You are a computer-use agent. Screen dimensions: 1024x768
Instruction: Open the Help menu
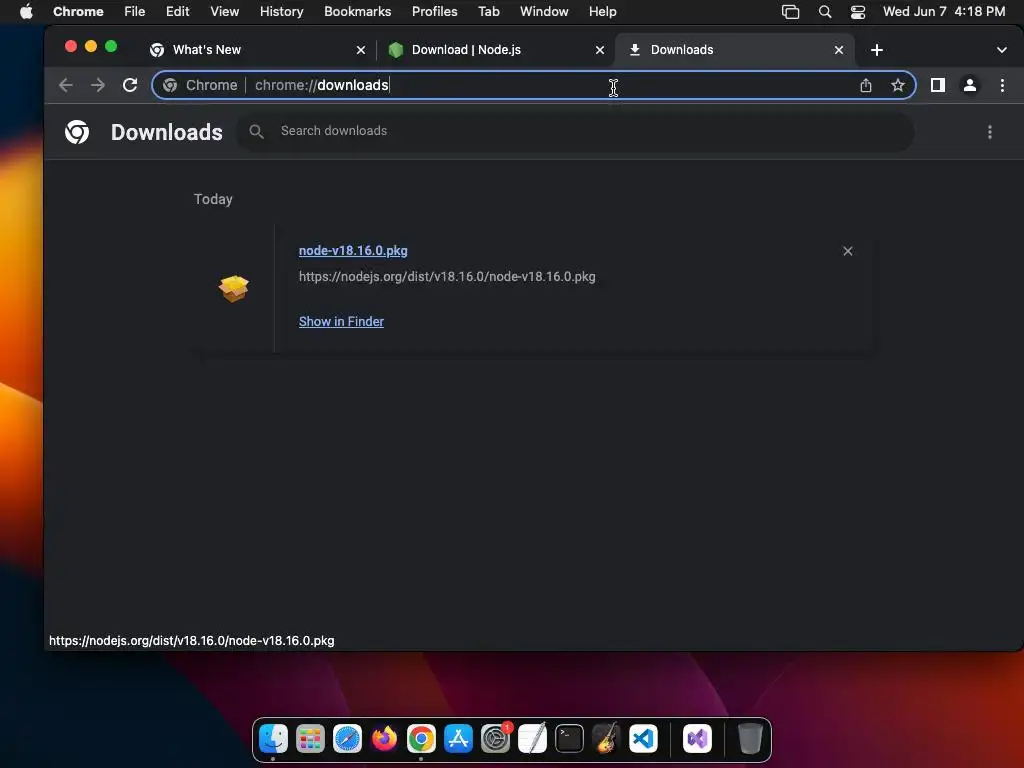[602, 12]
